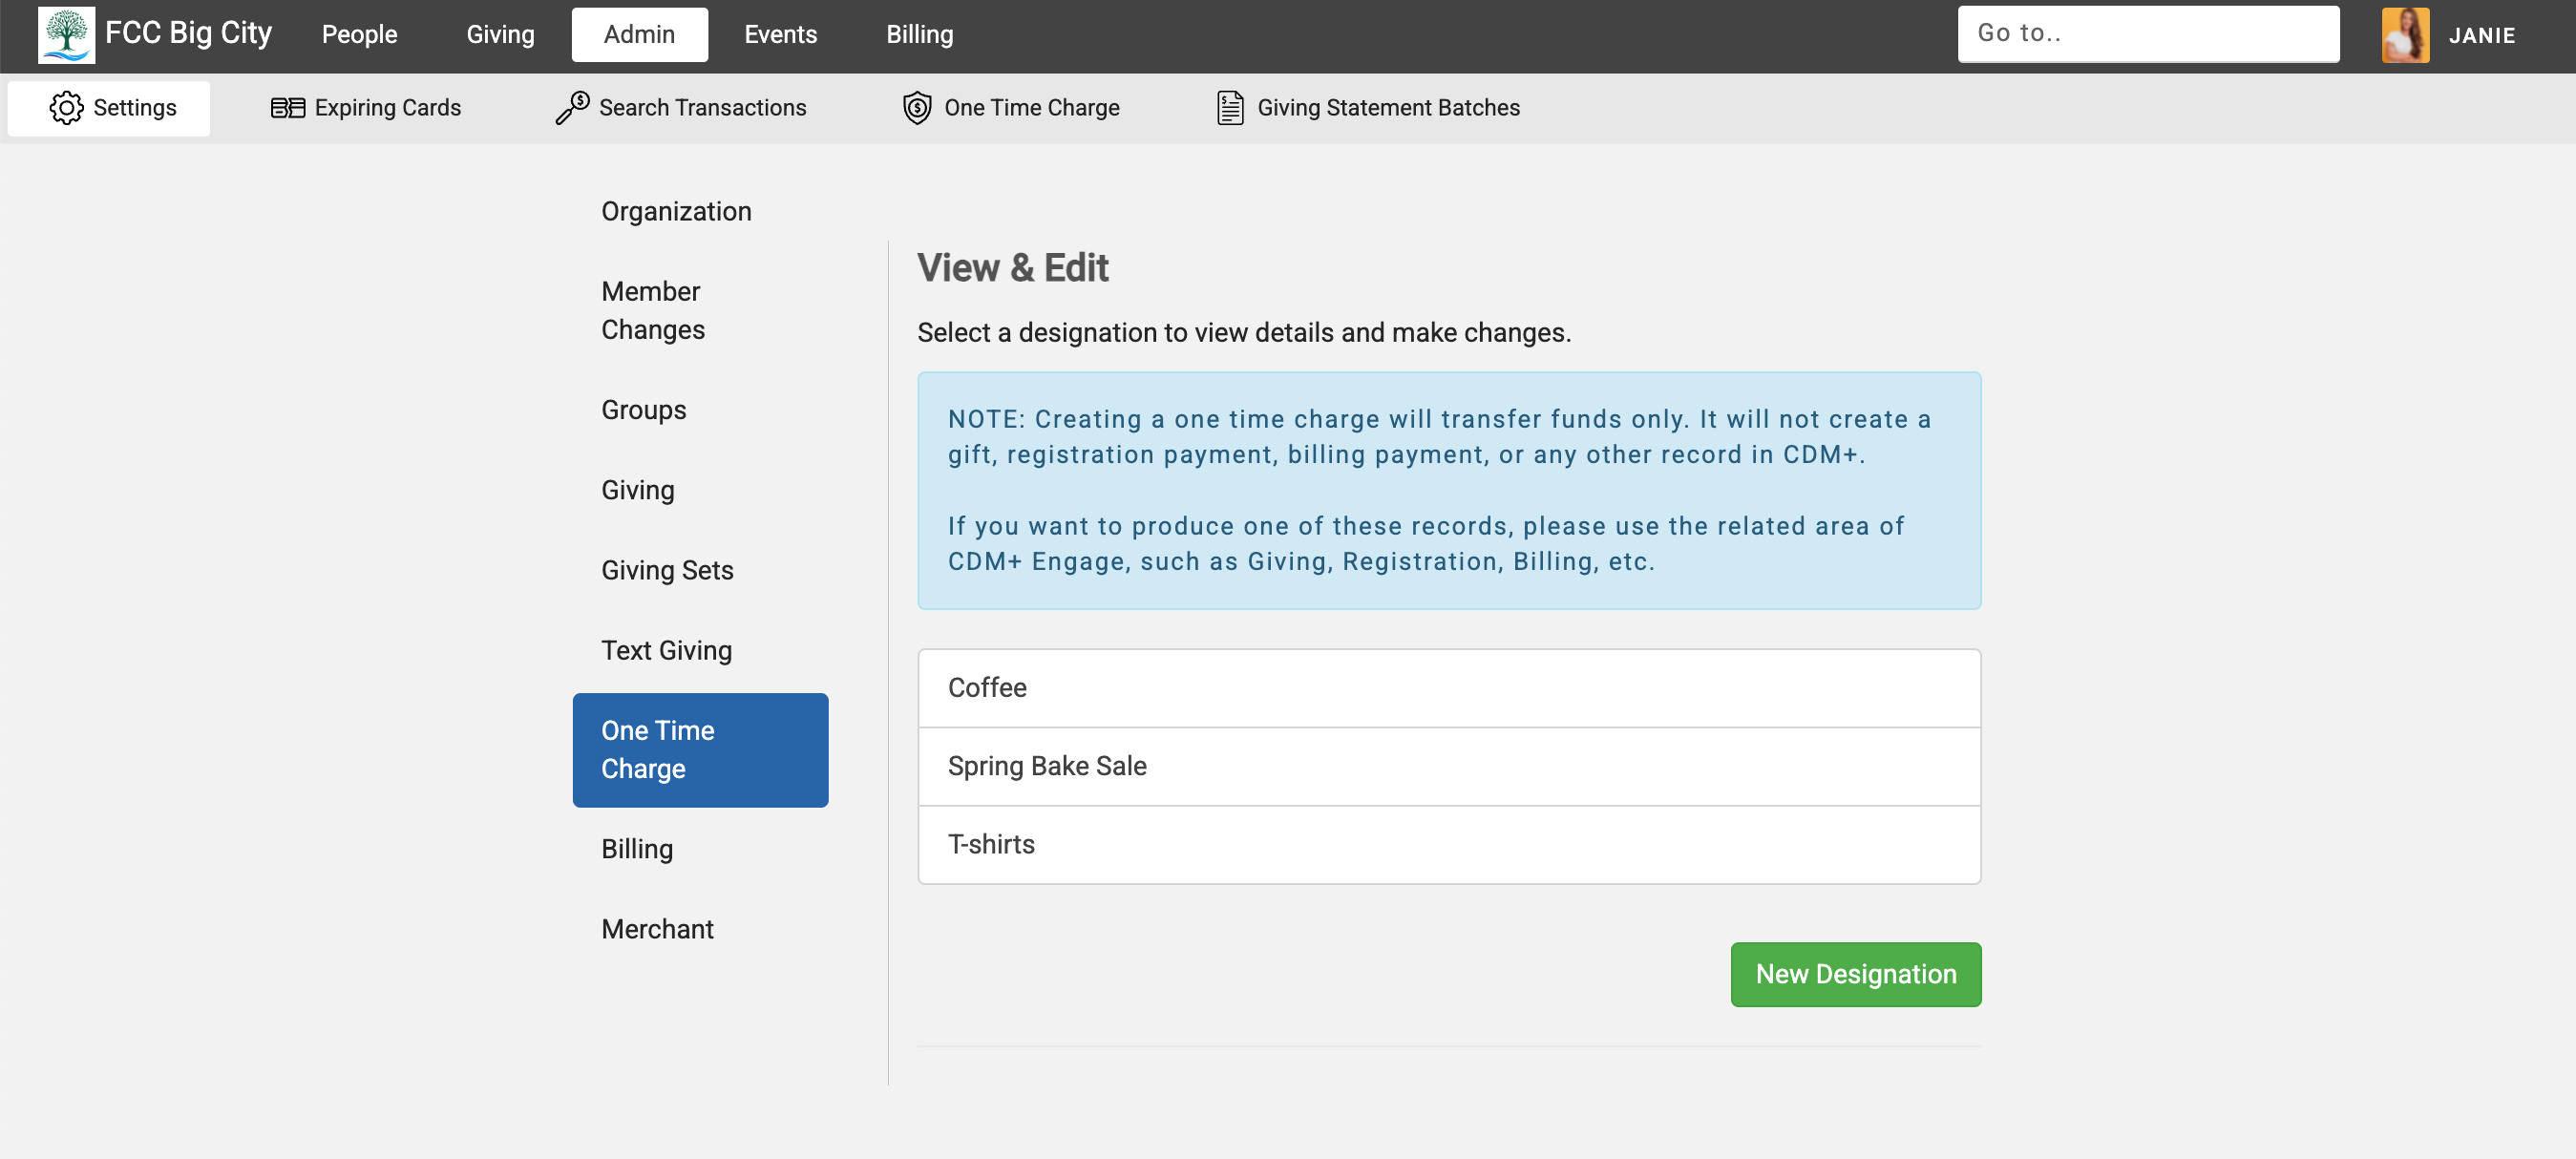Select the Search Transactions key icon

tap(571, 107)
